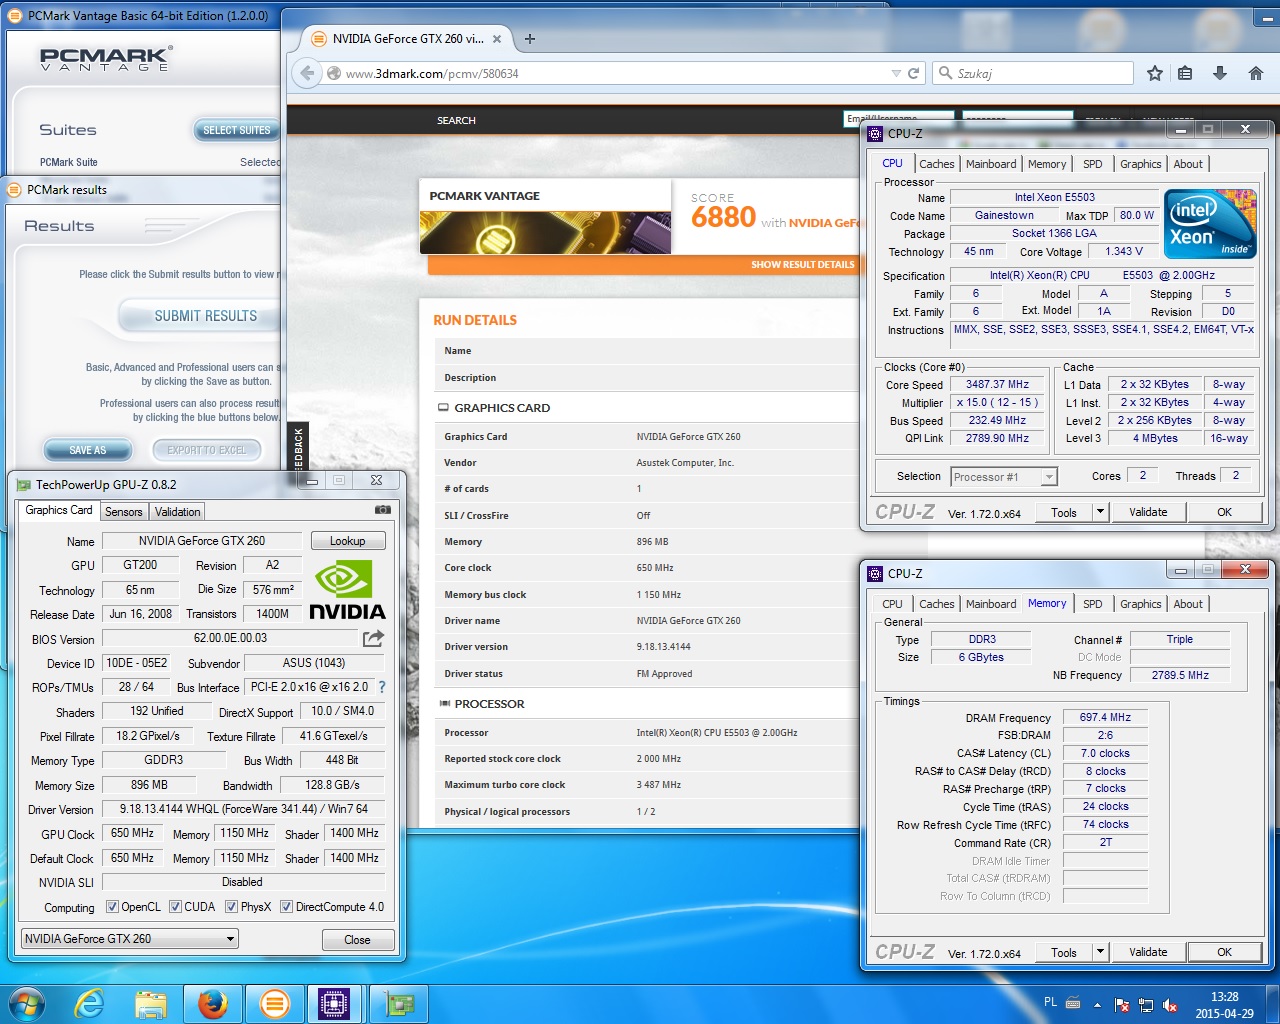This screenshot has height=1024, width=1280.
Task: Switch to Validation tab in GPU-Z
Action: pos(178,512)
